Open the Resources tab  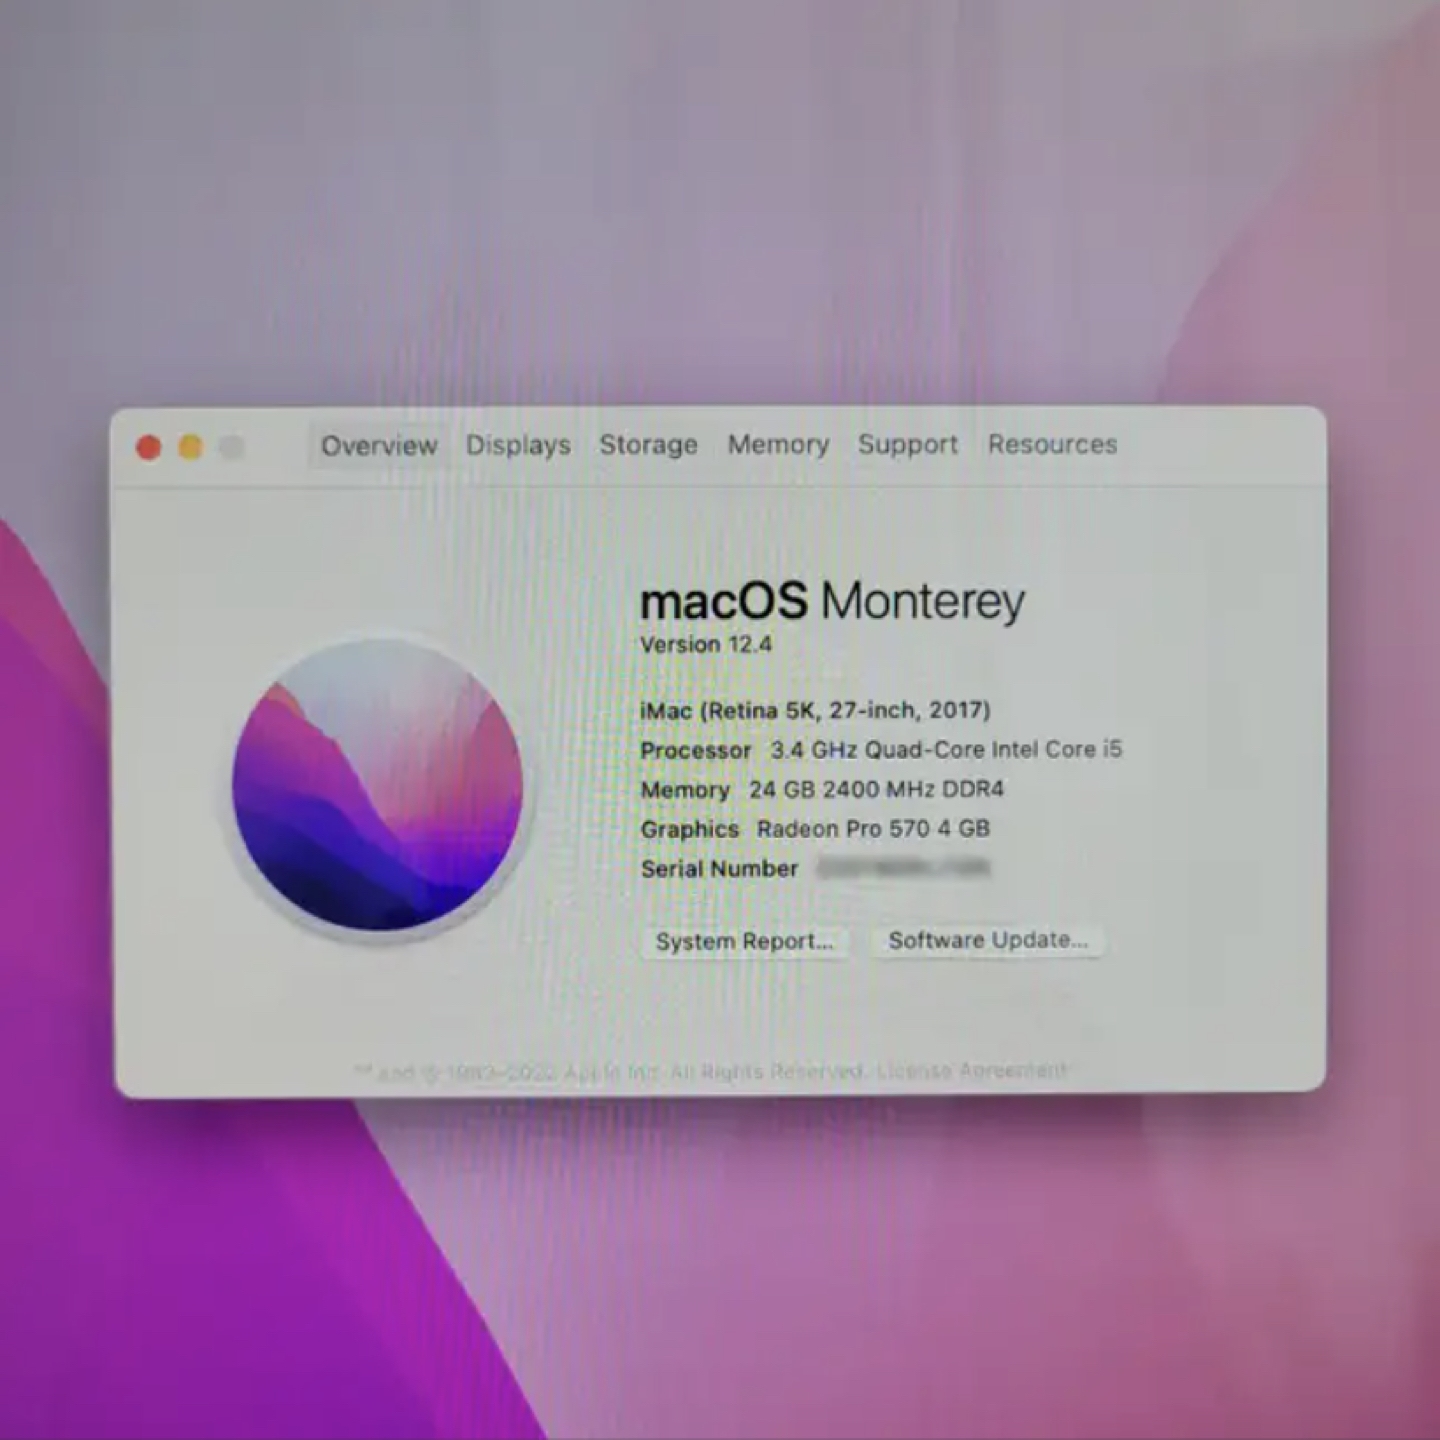[x=1052, y=444]
